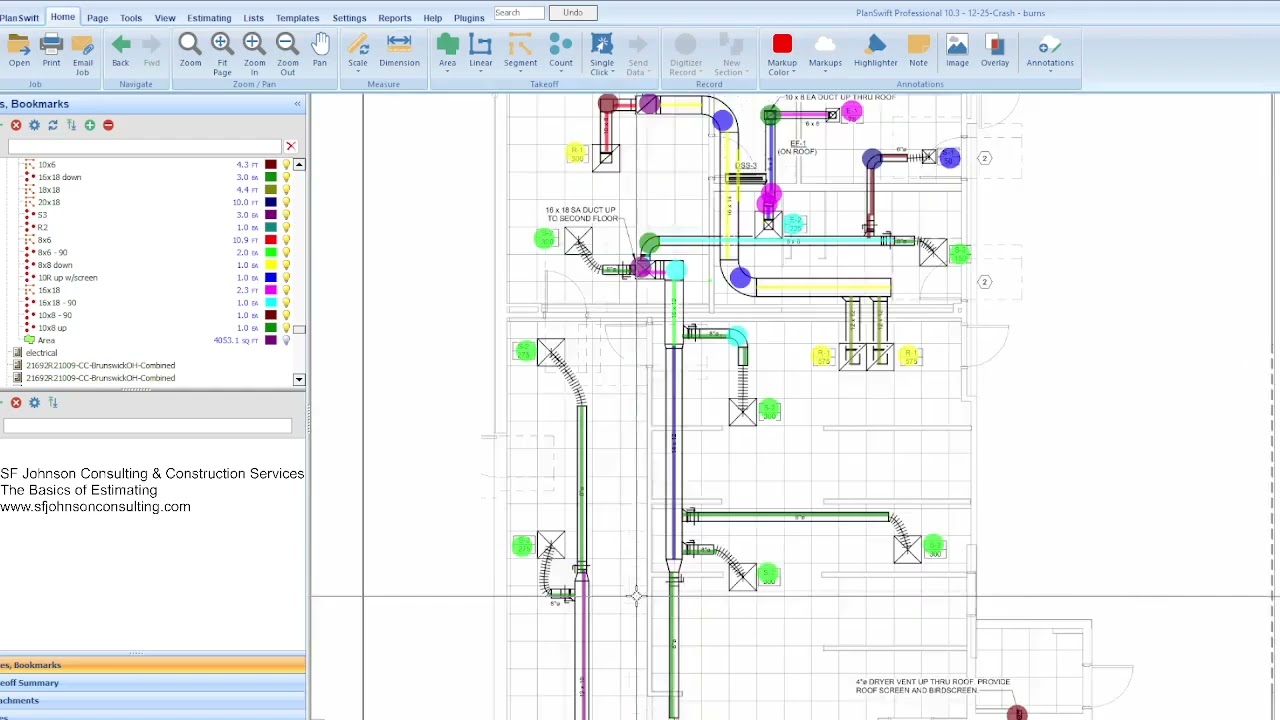Open the Templates ribbon tab
The image size is (1280, 720).
[x=297, y=18]
